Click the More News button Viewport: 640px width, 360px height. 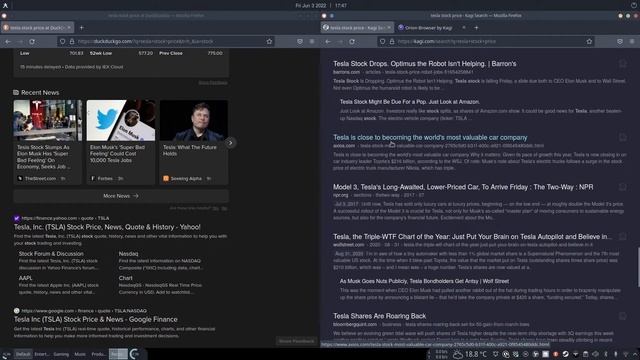[121, 196]
